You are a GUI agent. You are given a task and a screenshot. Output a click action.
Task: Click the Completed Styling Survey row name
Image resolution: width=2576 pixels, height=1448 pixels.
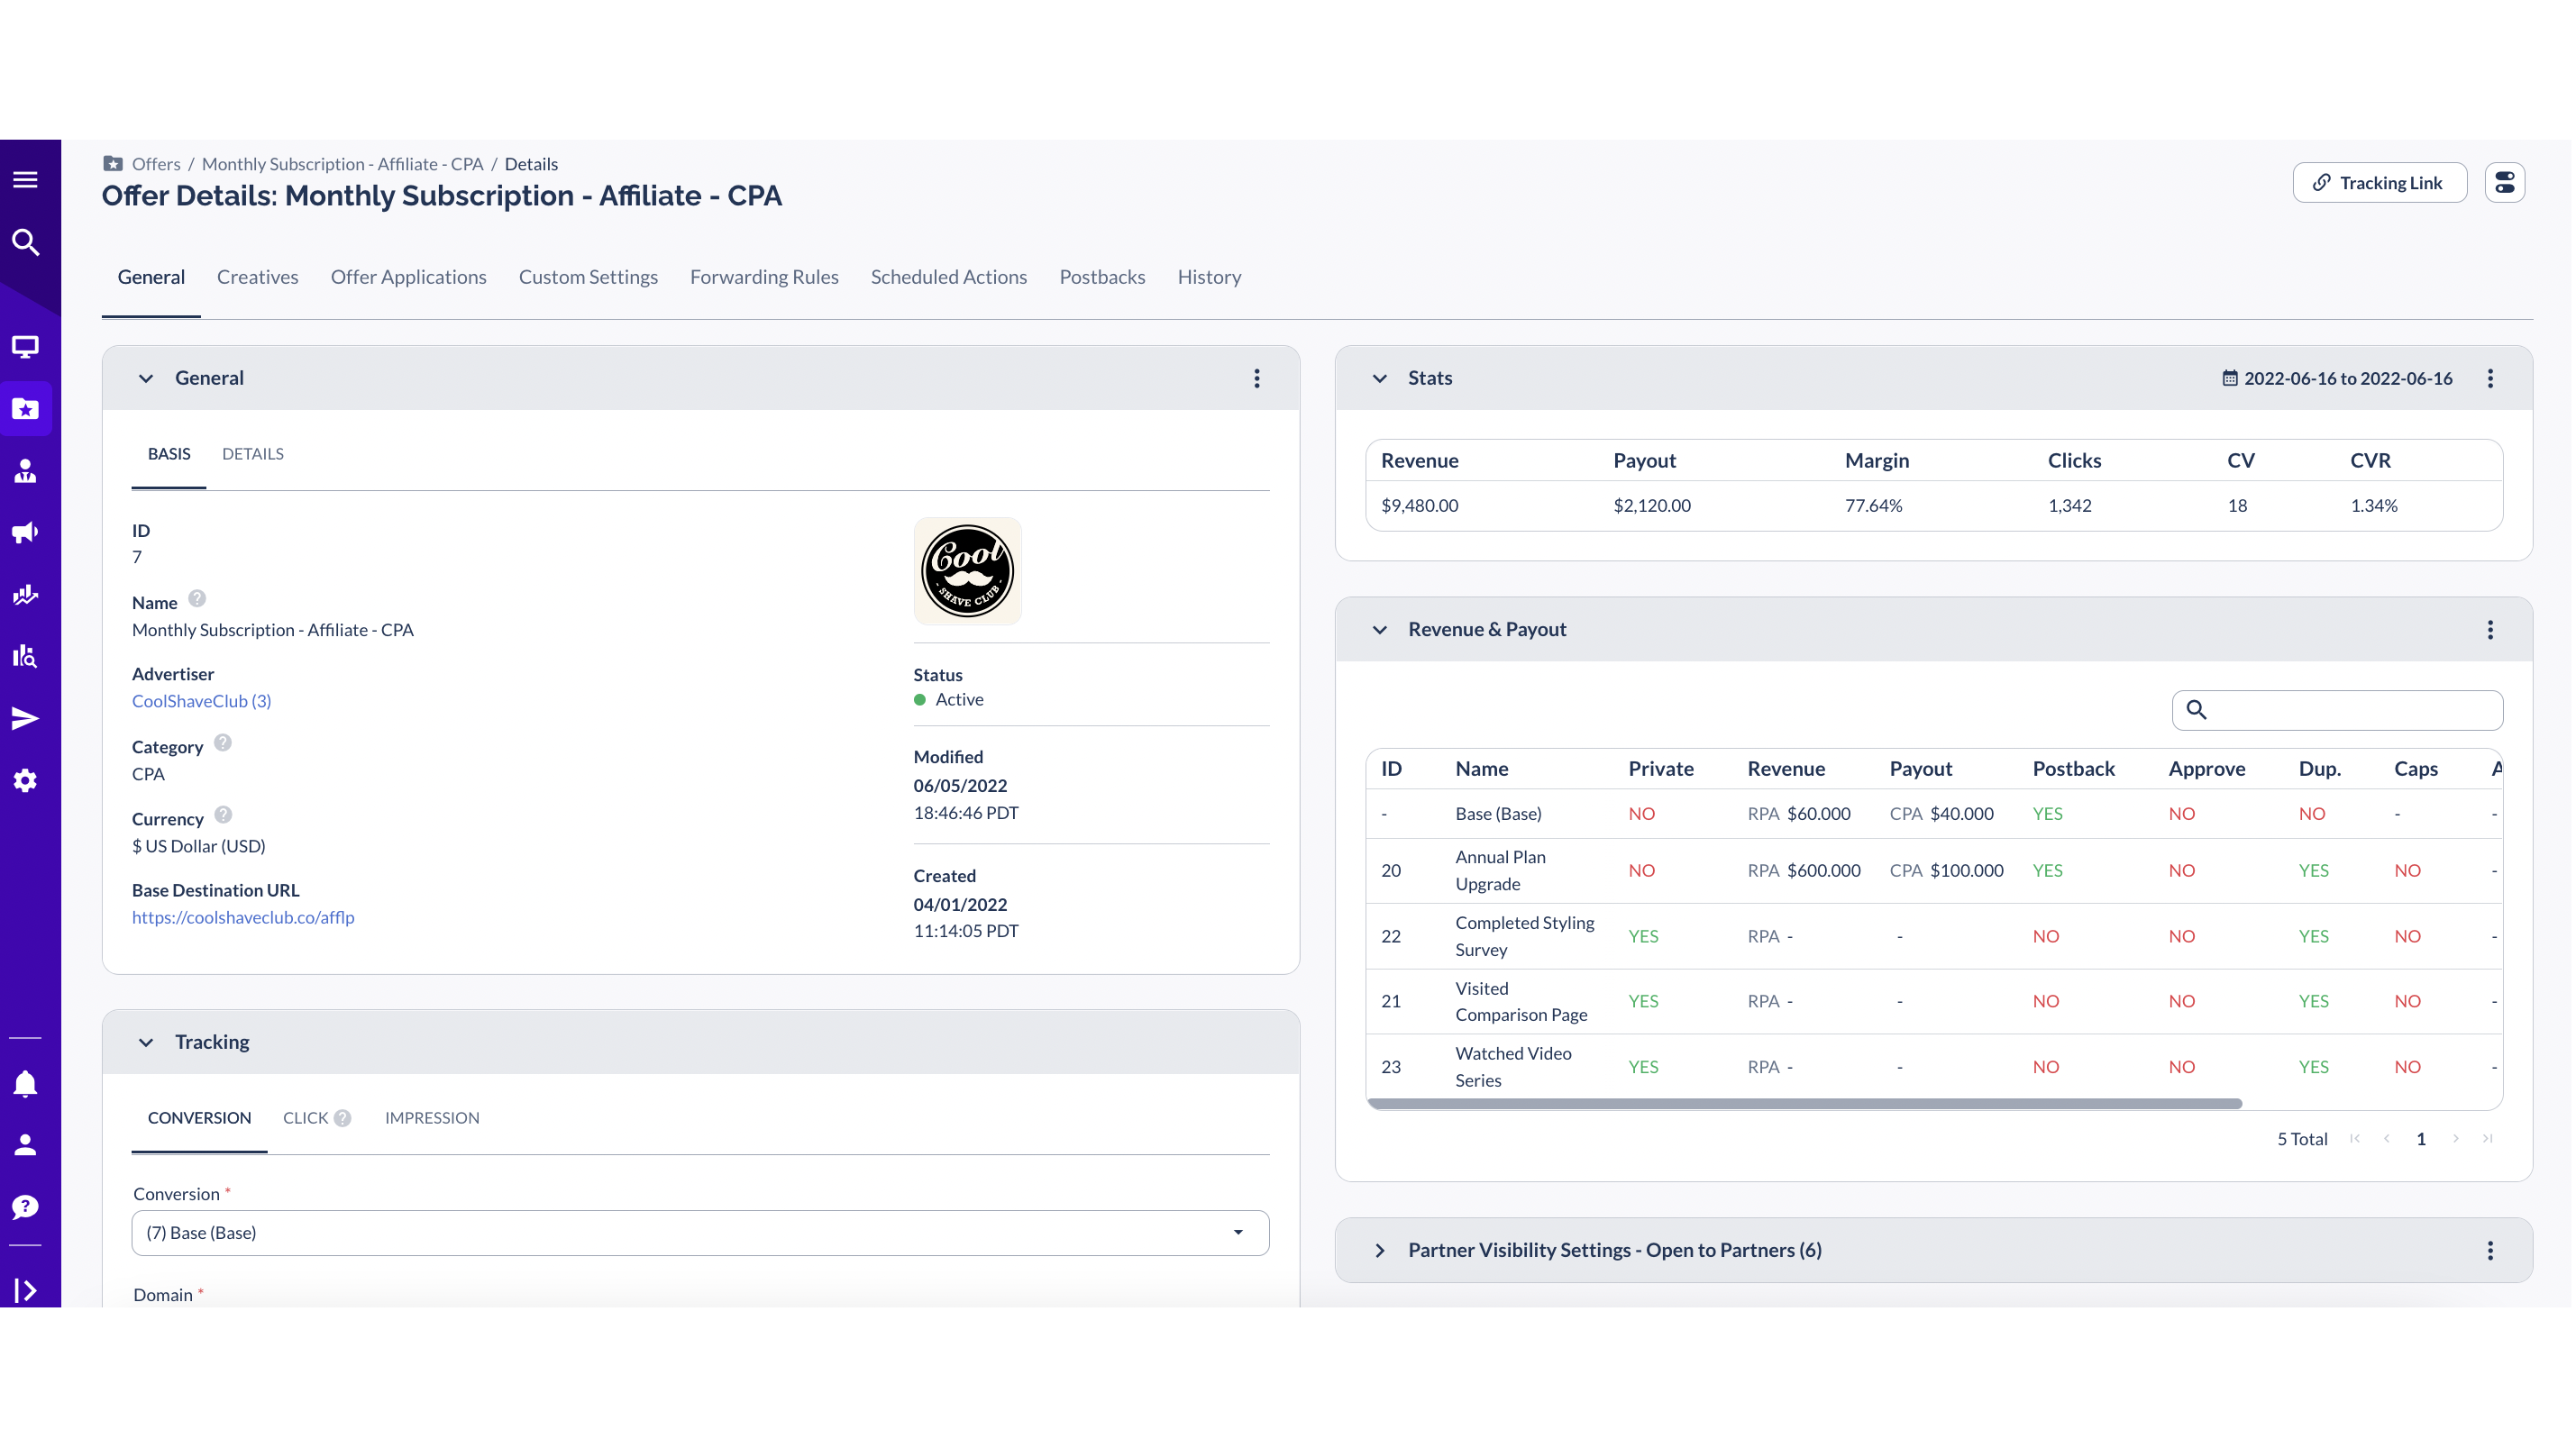click(x=1524, y=937)
